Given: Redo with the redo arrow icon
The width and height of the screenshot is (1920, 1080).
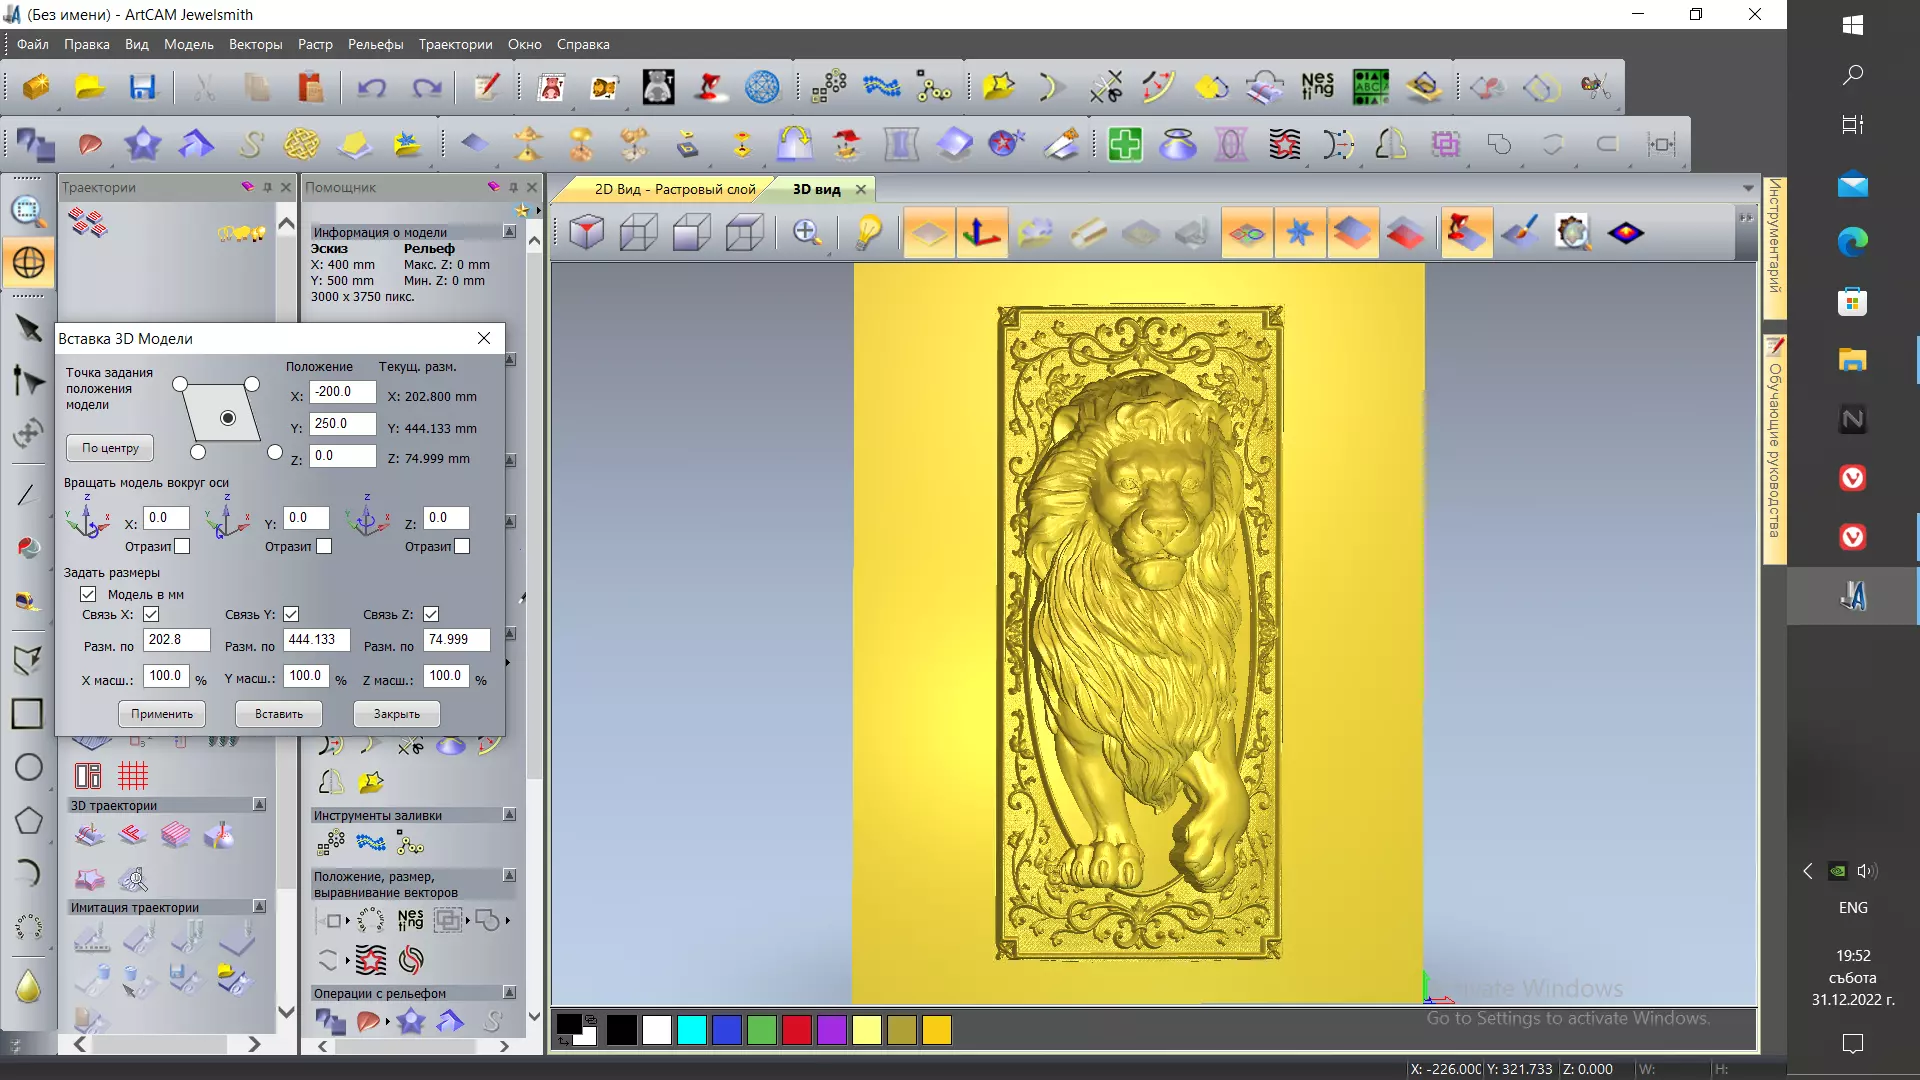Looking at the screenshot, I should [x=427, y=87].
